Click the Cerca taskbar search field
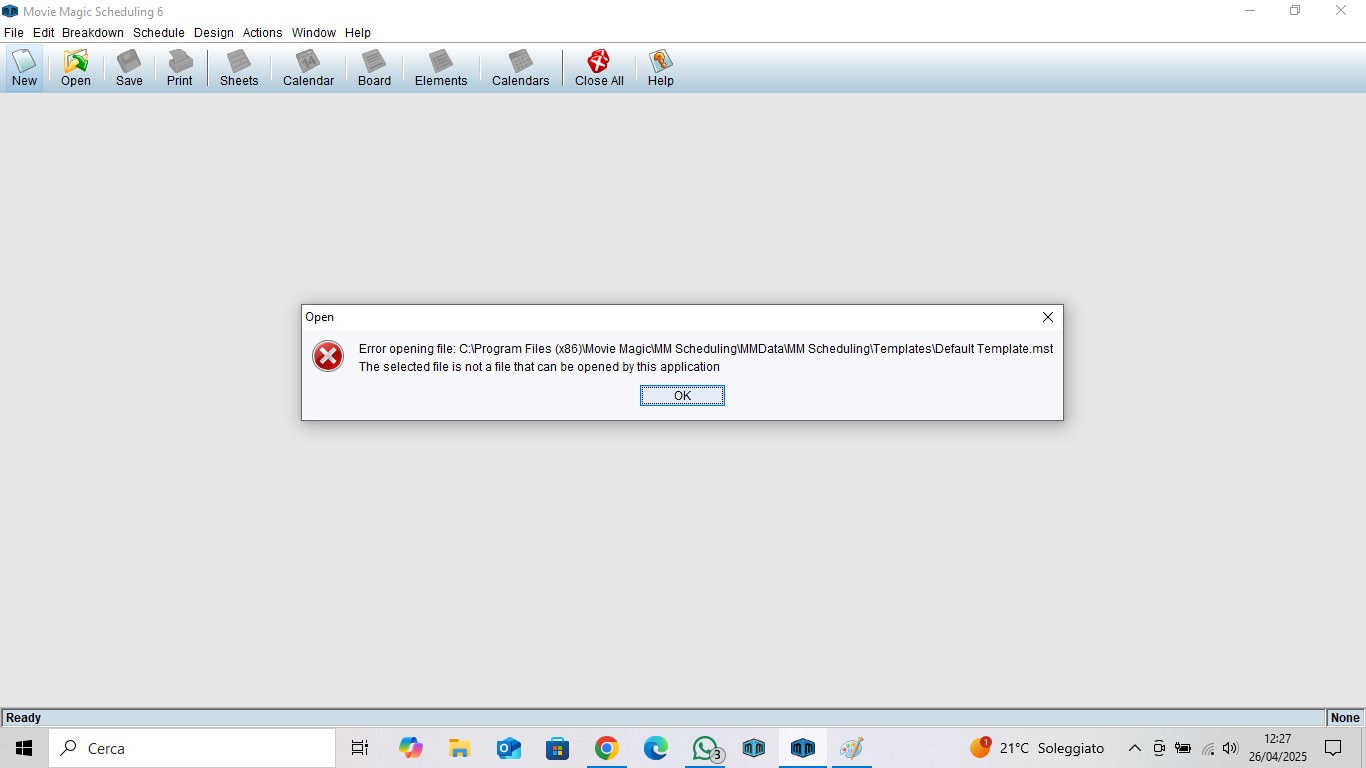Image resolution: width=1366 pixels, height=768 pixels. tap(192, 748)
